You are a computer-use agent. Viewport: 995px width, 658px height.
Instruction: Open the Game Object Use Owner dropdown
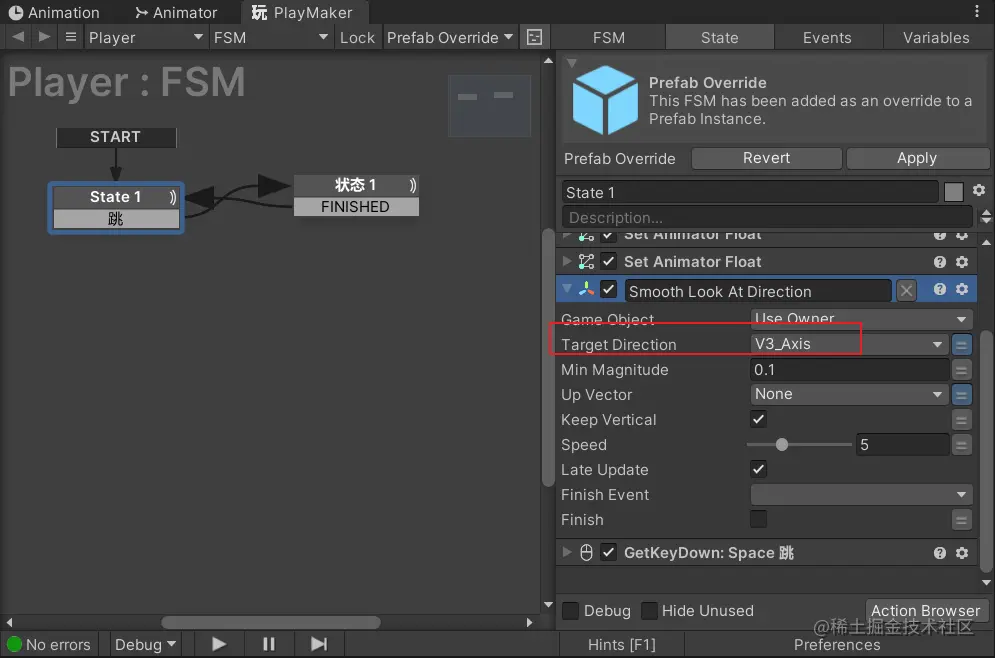[x=861, y=319]
